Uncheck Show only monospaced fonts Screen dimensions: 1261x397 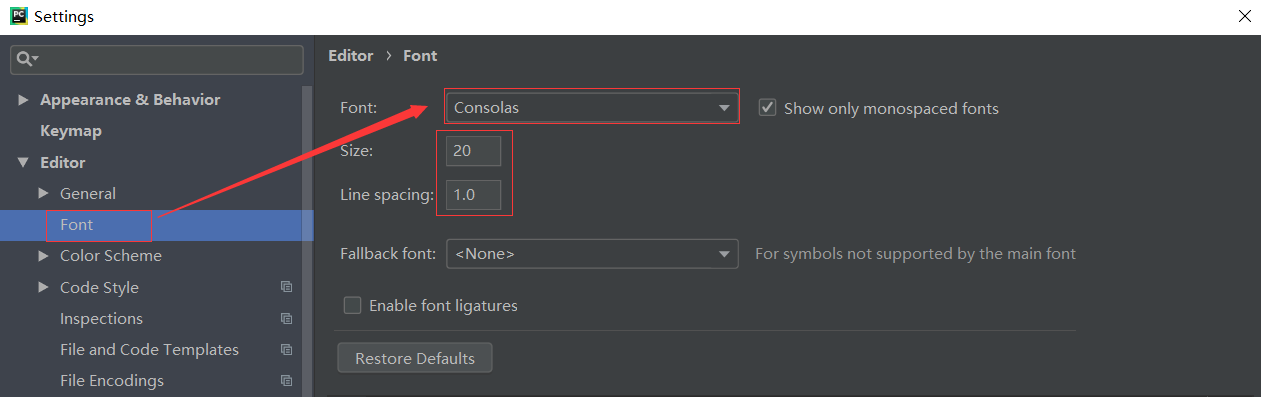[x=767, y=107]
